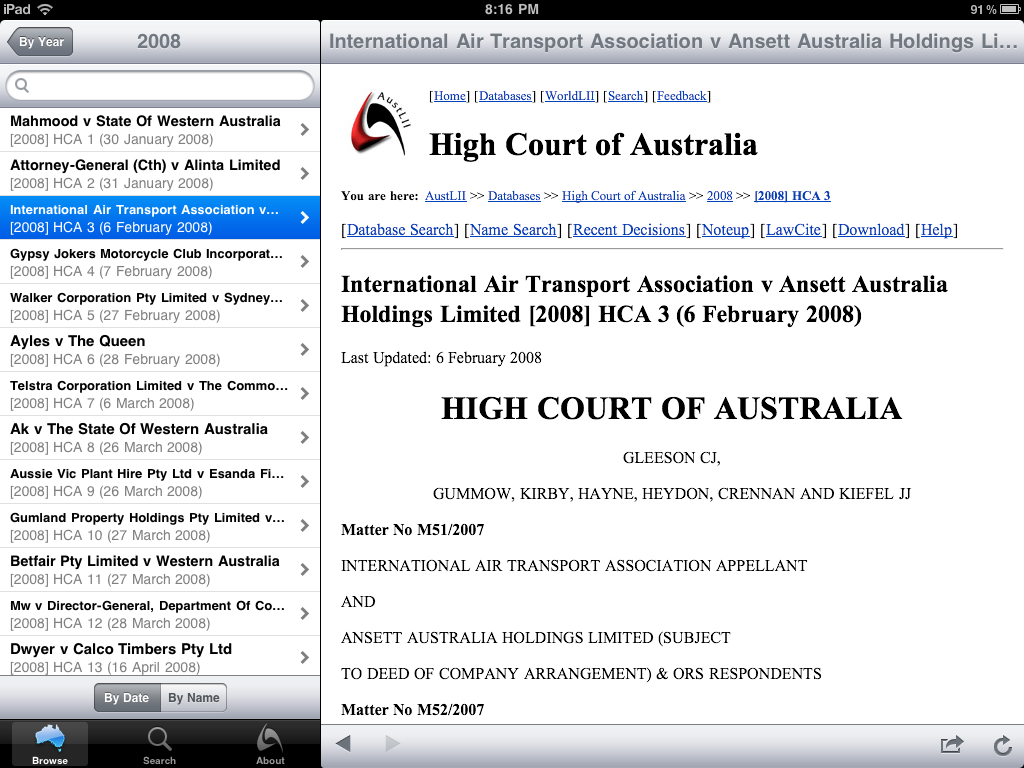The height and width of the screenshot is (768, 1024).
Task: Tap the chevron on the Walker Corporation row
Action: click(x=304, y=306)
